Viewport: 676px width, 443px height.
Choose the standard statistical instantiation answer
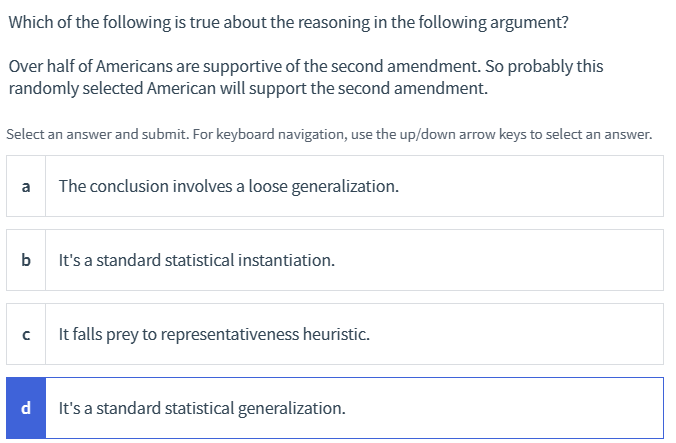pos(355,260)
